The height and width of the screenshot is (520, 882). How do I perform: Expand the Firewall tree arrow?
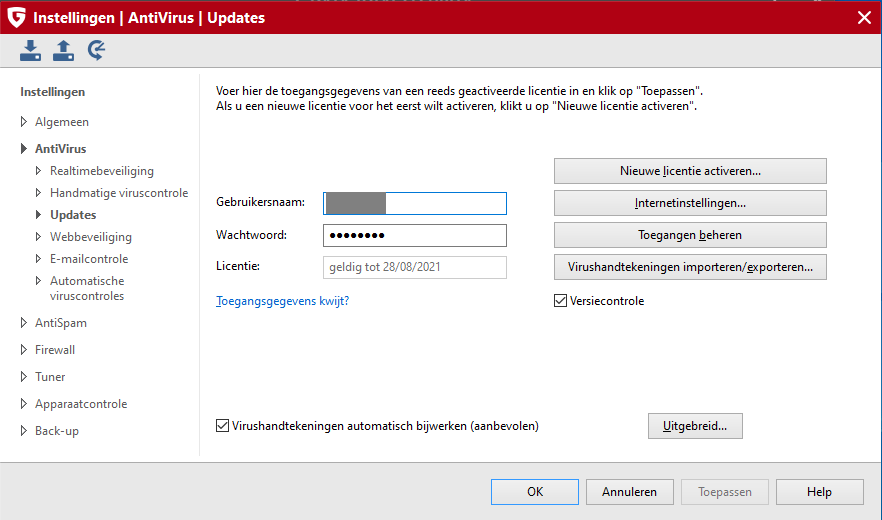pyautogui.click(x=24, y=349)
